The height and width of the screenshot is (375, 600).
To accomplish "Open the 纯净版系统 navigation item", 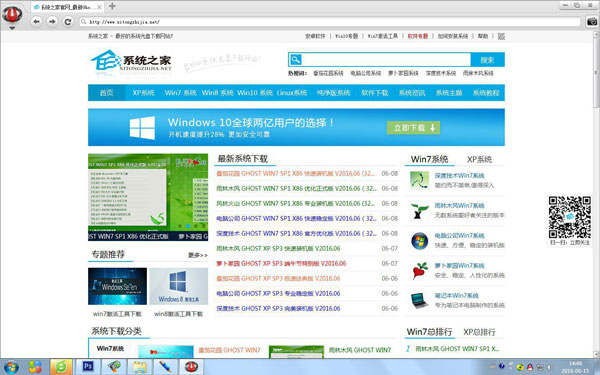I will pyautogui.click(x=333, y=93).
